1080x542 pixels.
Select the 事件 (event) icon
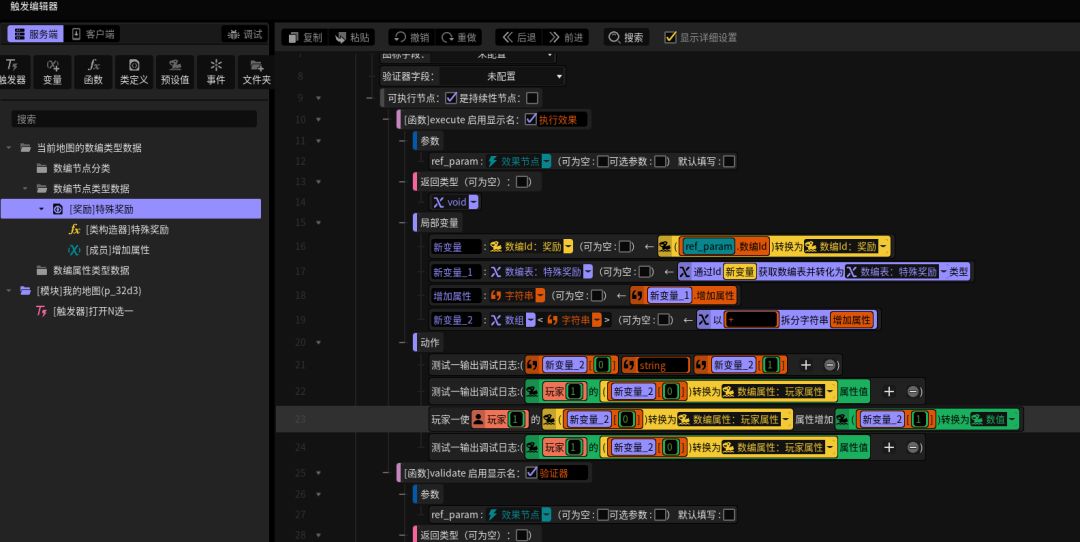[216, 70]
